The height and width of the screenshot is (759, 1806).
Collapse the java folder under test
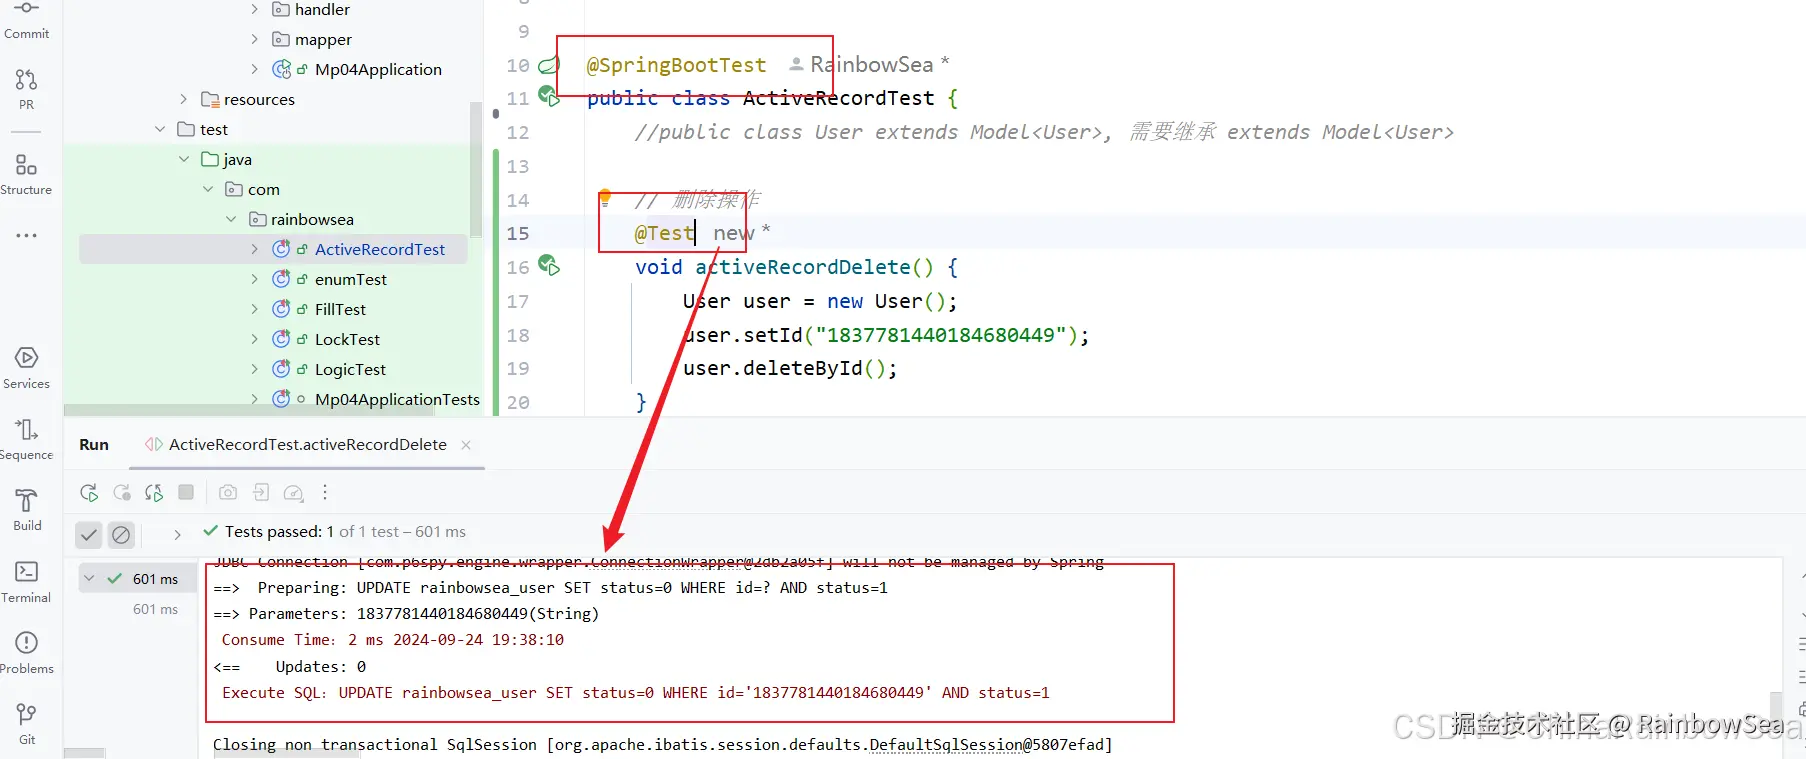coord(184,159)
